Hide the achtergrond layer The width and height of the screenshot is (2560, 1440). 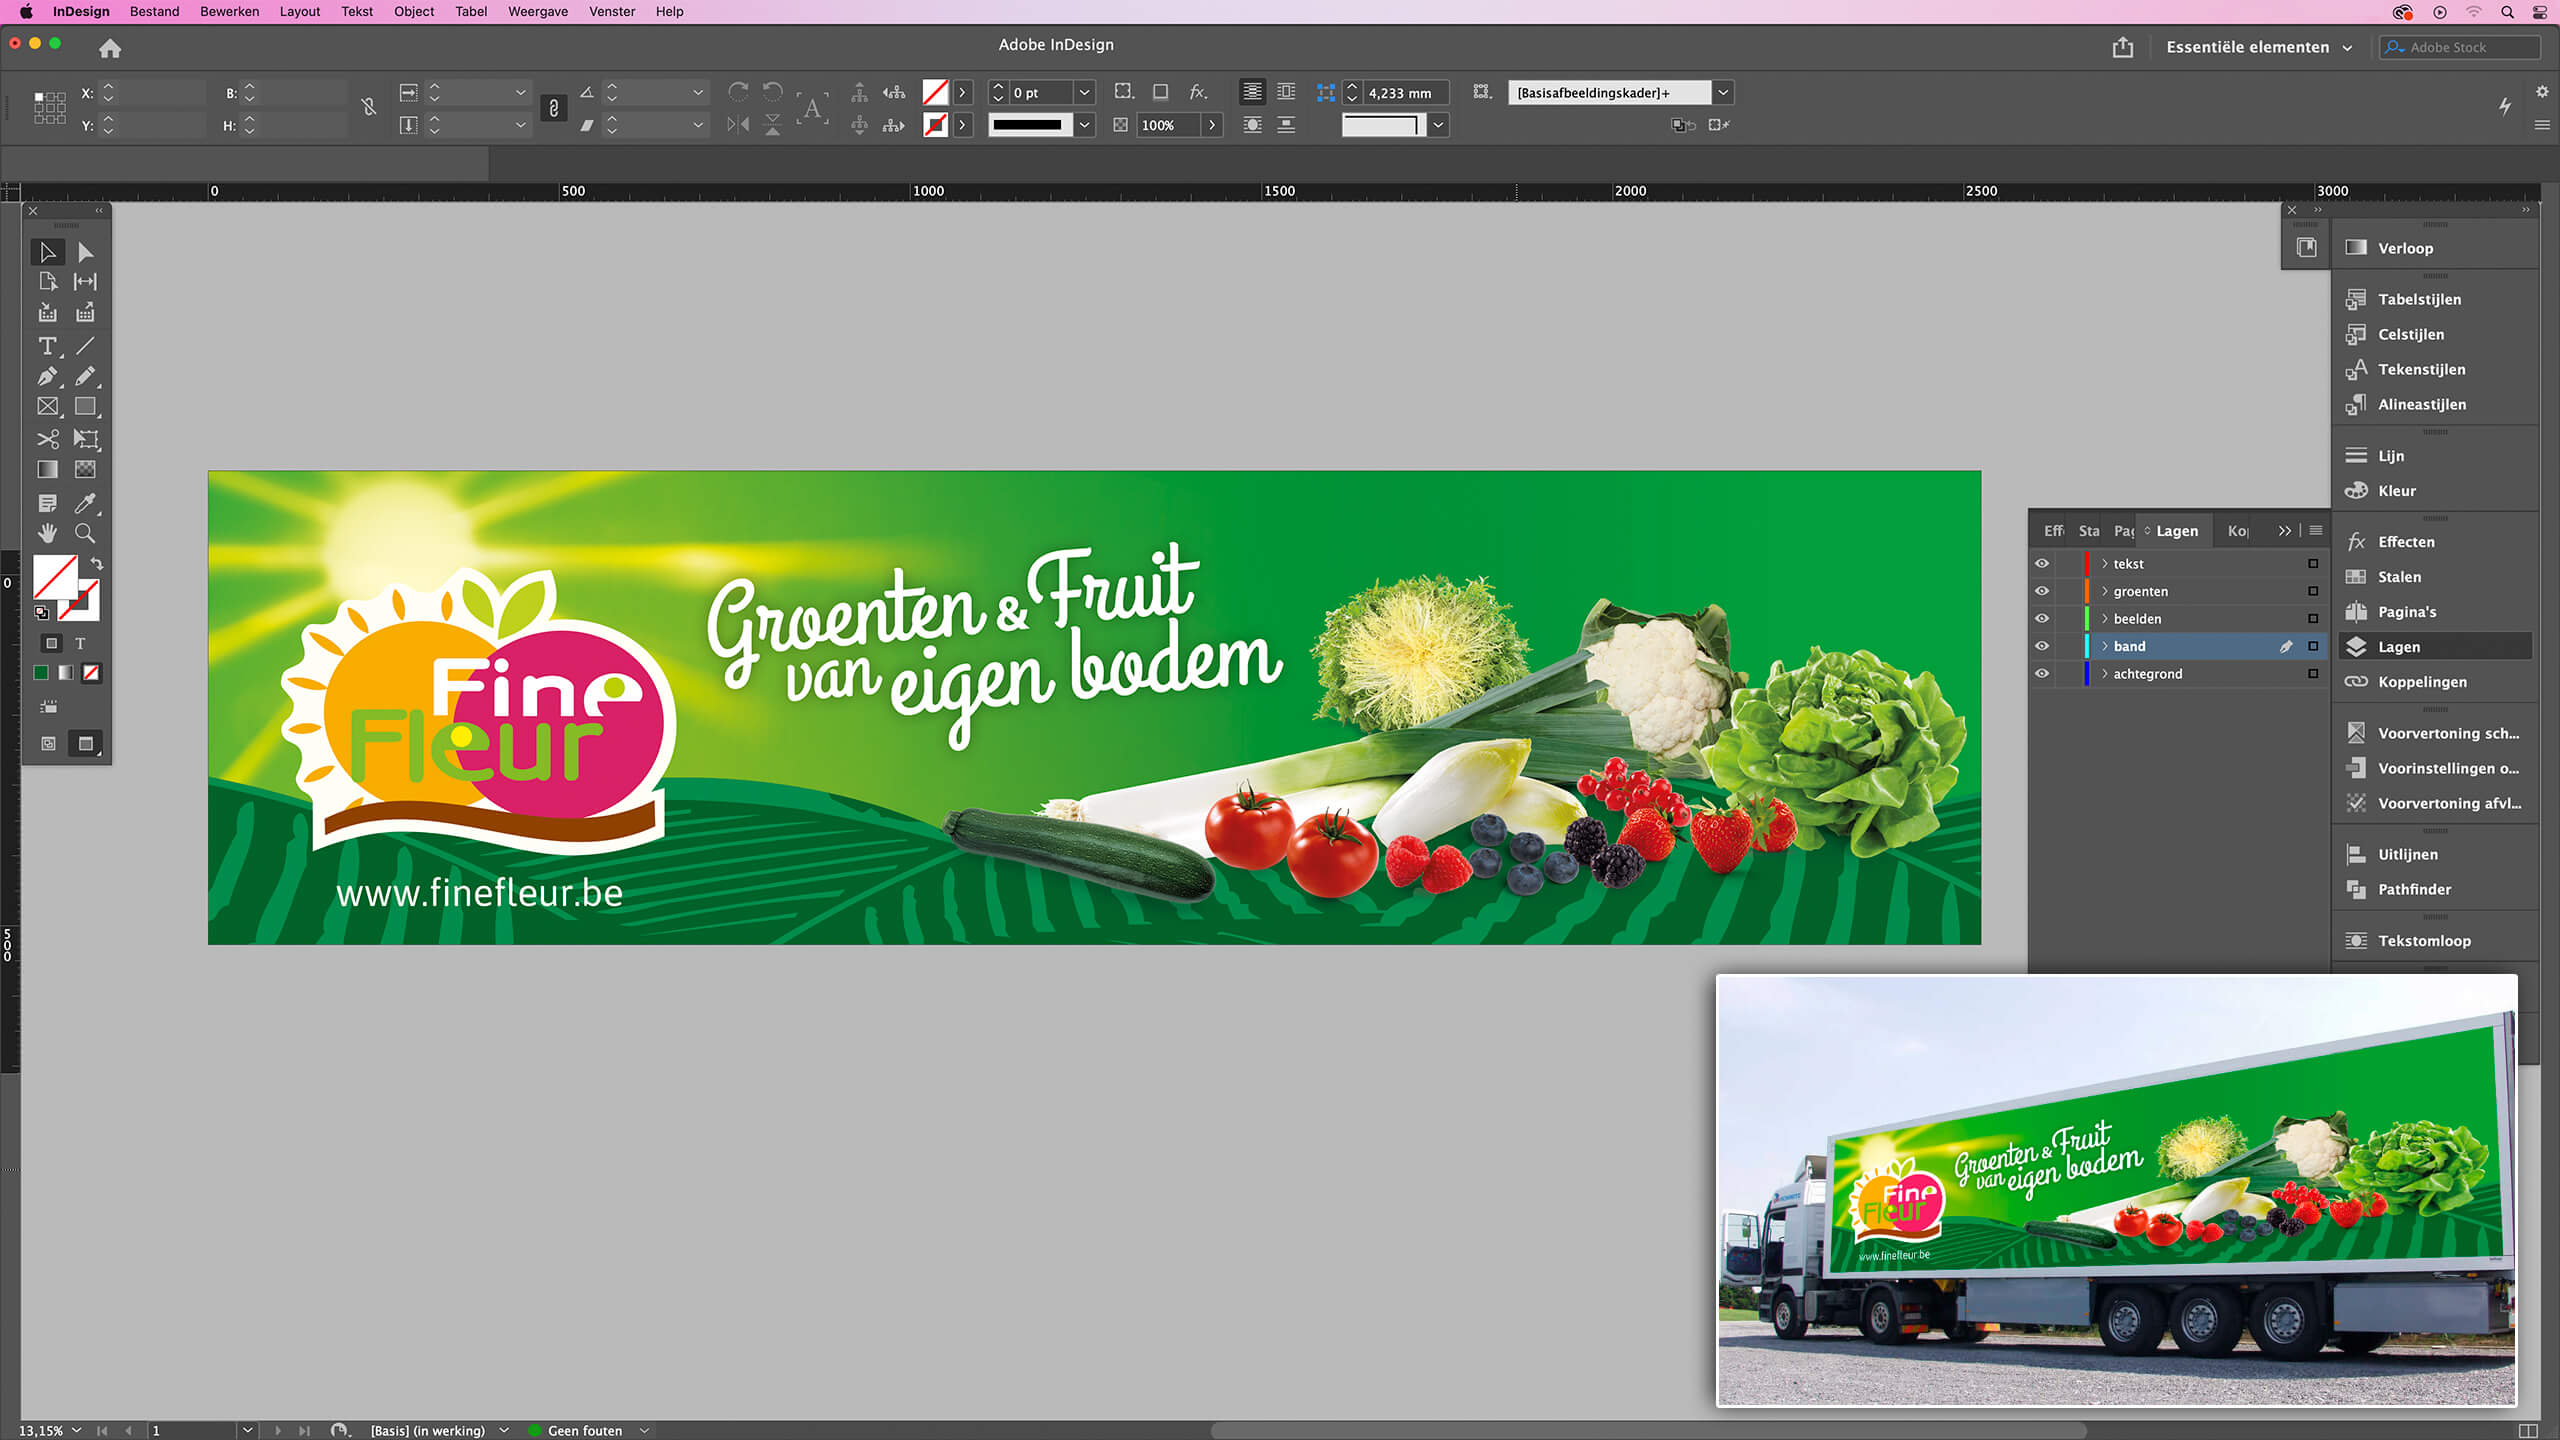[x=2042, y=674]
